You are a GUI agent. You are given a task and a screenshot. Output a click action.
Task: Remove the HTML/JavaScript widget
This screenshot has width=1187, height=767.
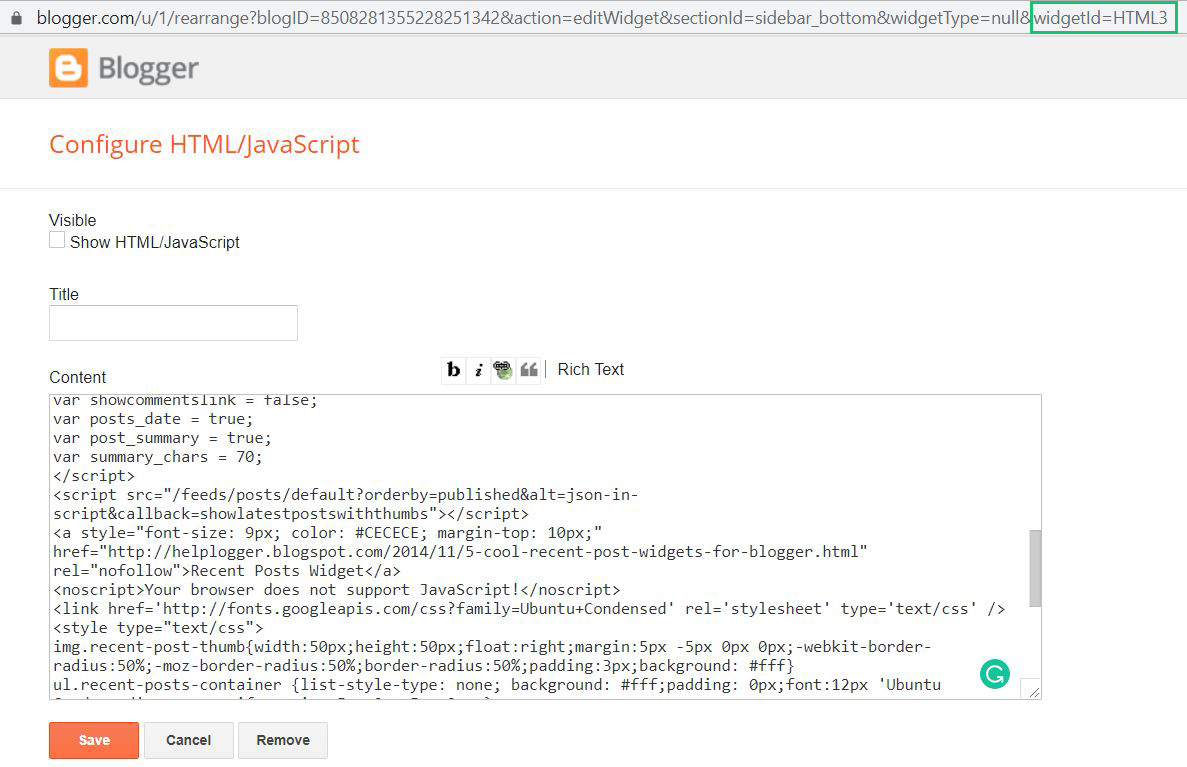click(283, 740)
